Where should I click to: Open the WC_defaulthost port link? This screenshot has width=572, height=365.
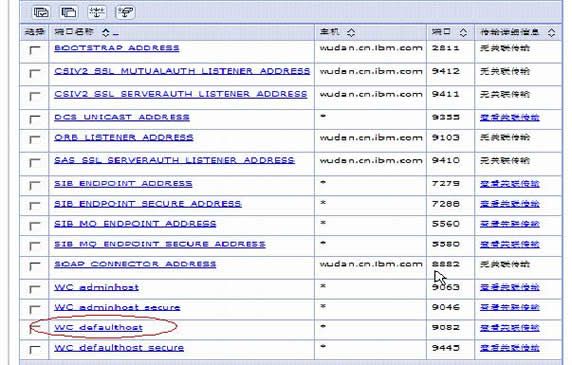(x=98, y=327)
